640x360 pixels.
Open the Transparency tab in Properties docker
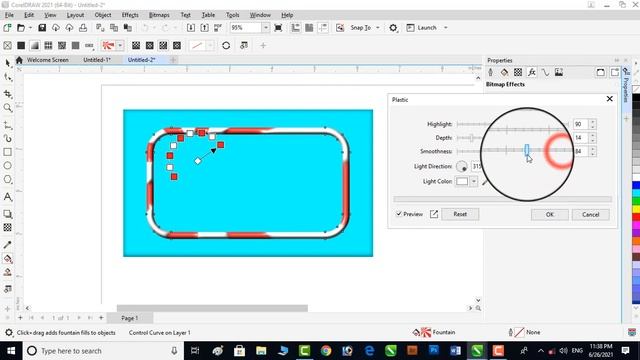coord(518,72)
